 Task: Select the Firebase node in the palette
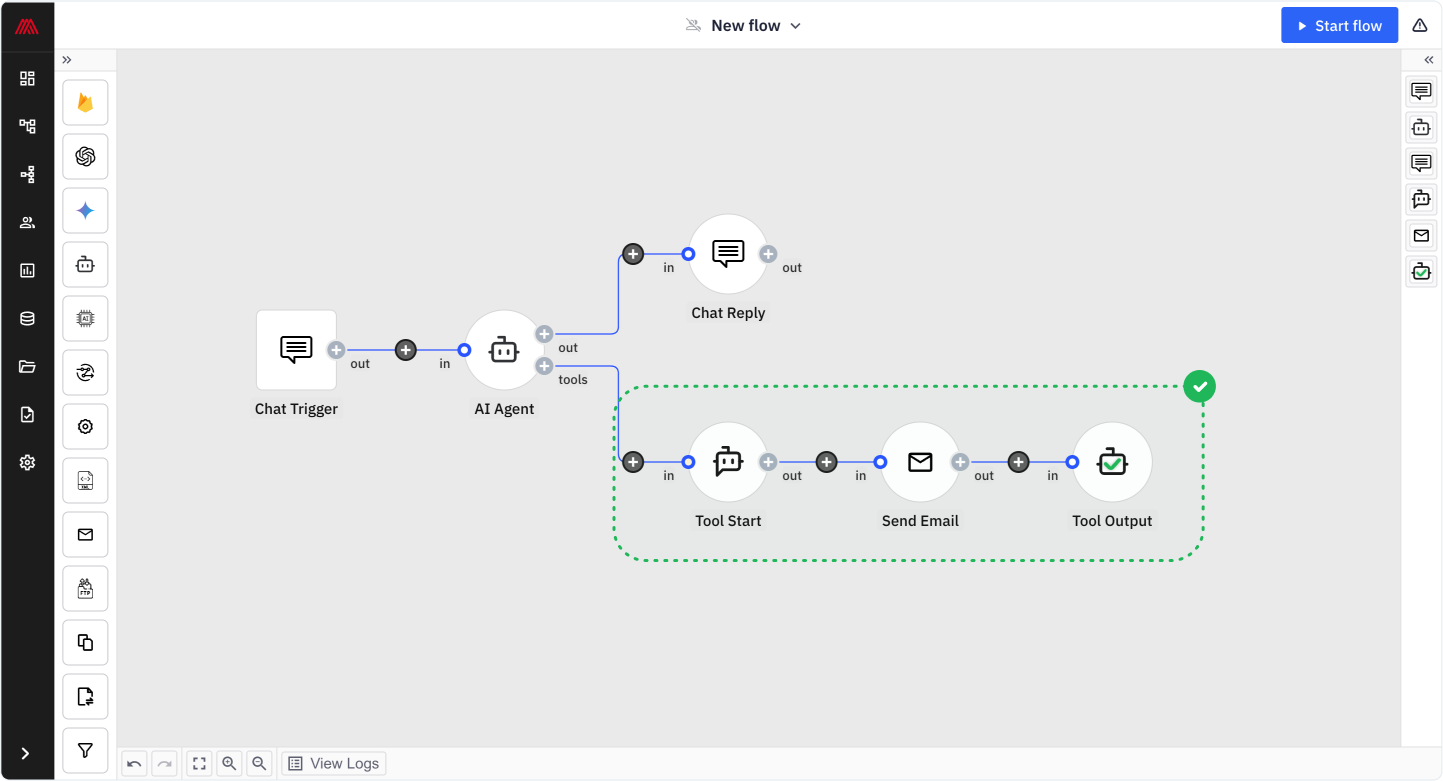pos(85,103)
